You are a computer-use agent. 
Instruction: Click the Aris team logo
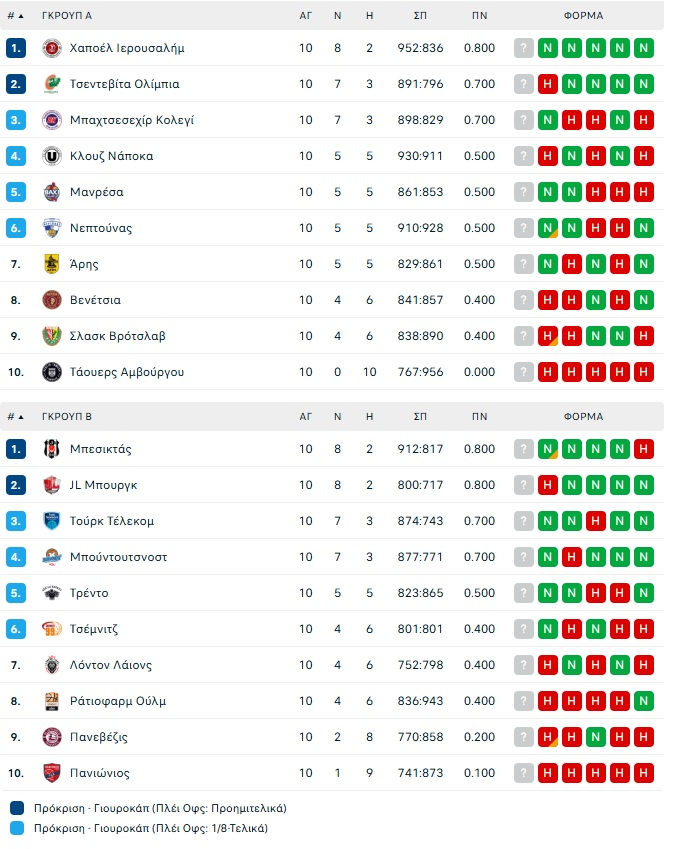52,264
